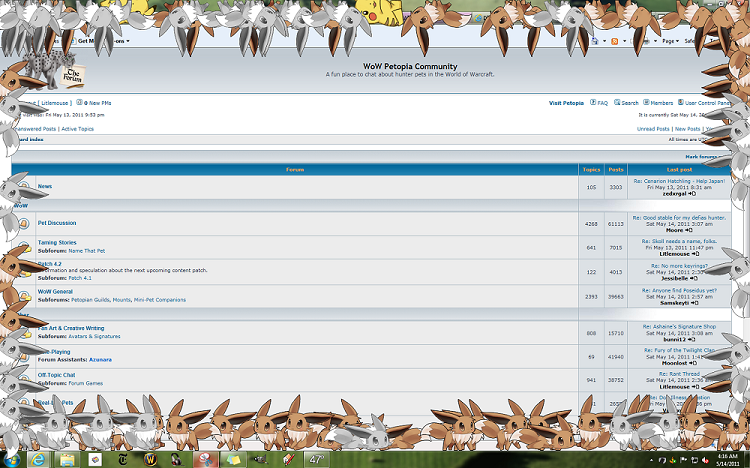Open the New Posts link
Viewport: 750px width, 468px height.
[687, 129]
